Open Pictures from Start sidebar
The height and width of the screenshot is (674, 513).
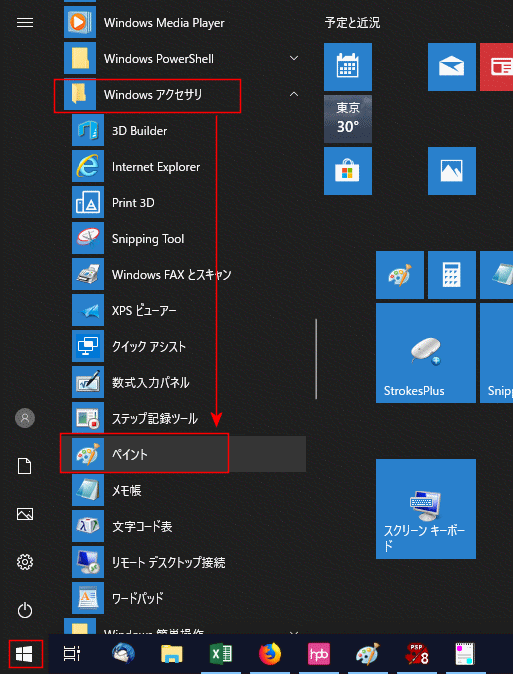(x=25, y=514)
